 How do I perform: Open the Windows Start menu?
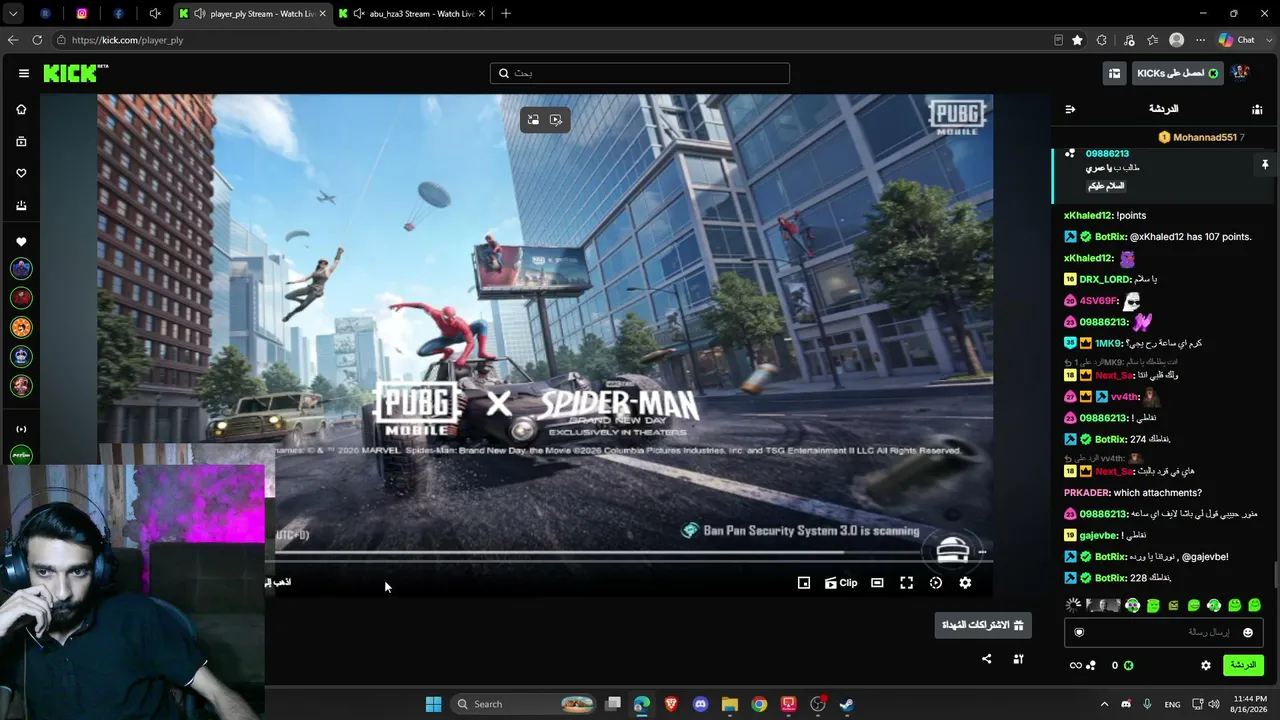pos(433,704)
